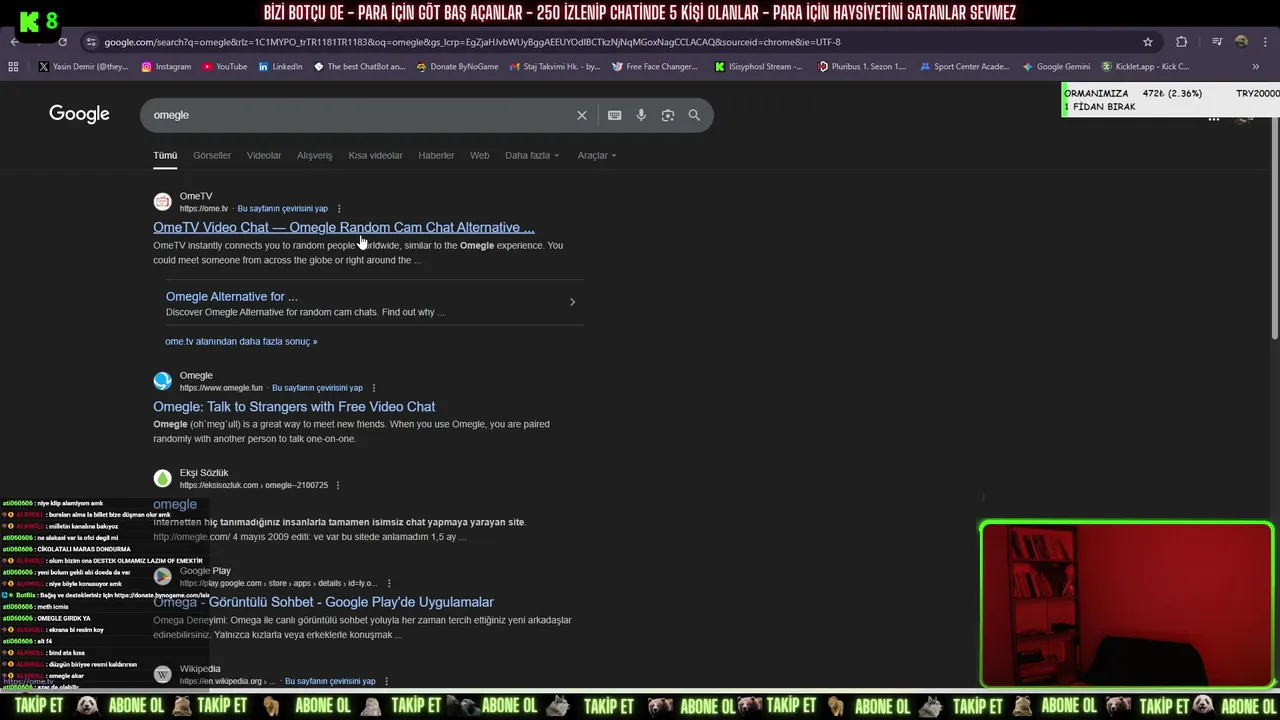Open the Chrome three-dot menu
Viewport: 1280px width, 720px height.
pos(1266,42)
